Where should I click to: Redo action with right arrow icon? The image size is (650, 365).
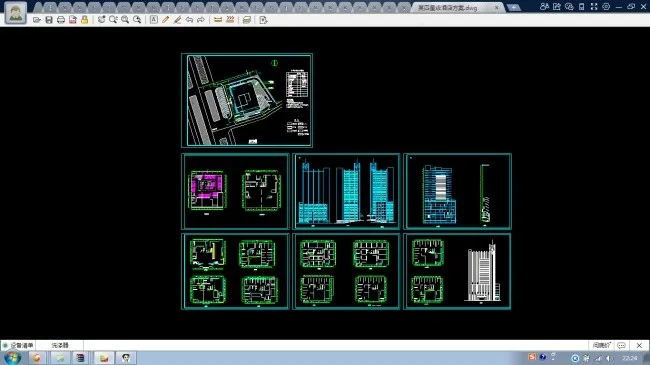[x=201, y=20]
